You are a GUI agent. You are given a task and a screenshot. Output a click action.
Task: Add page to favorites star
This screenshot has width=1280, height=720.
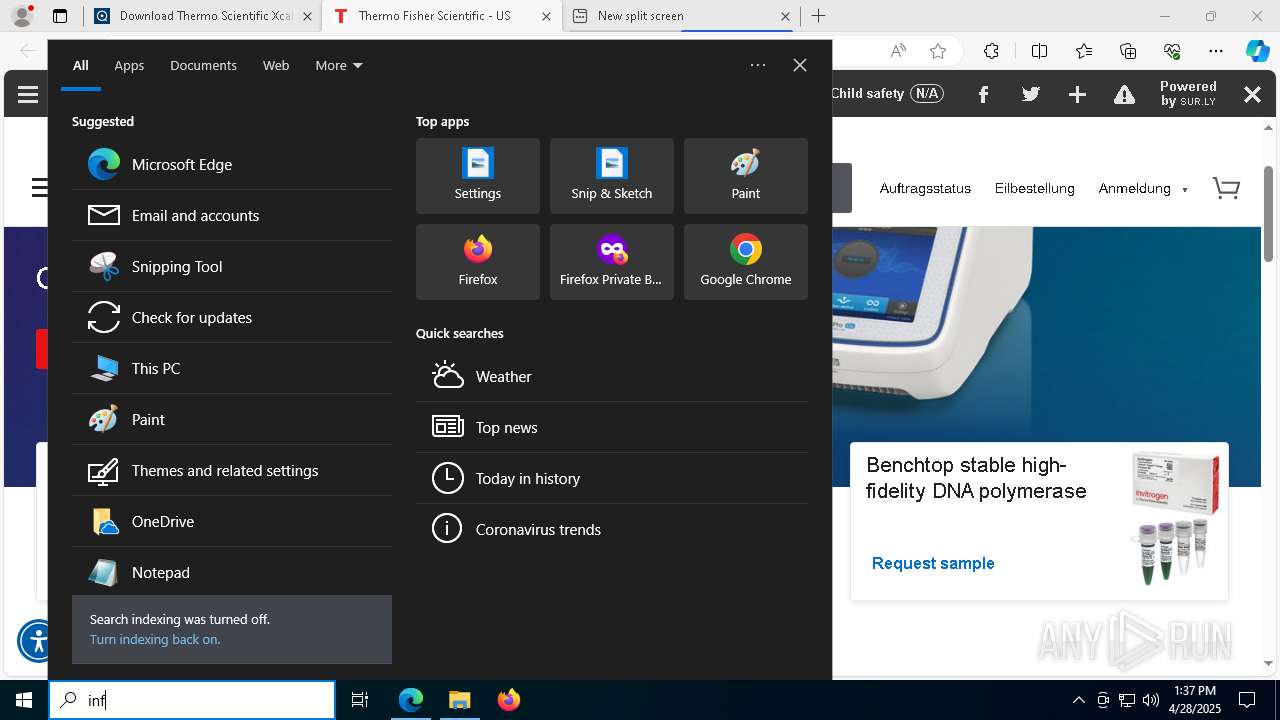937,51
